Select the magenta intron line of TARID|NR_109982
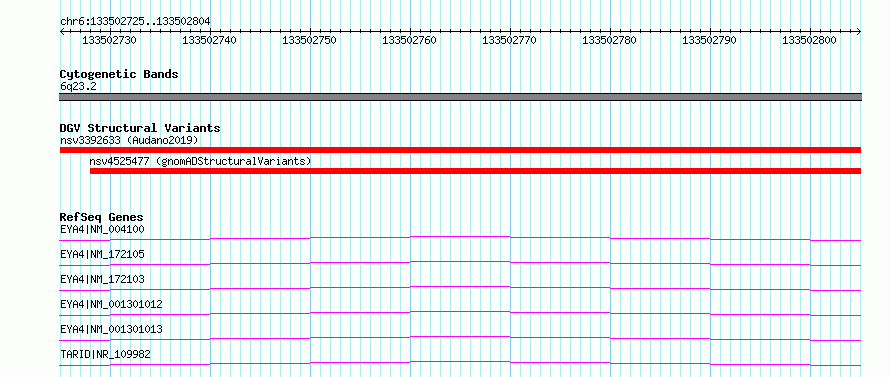Image resolution: width=890 pixels, height=377 pixels. 460,363
